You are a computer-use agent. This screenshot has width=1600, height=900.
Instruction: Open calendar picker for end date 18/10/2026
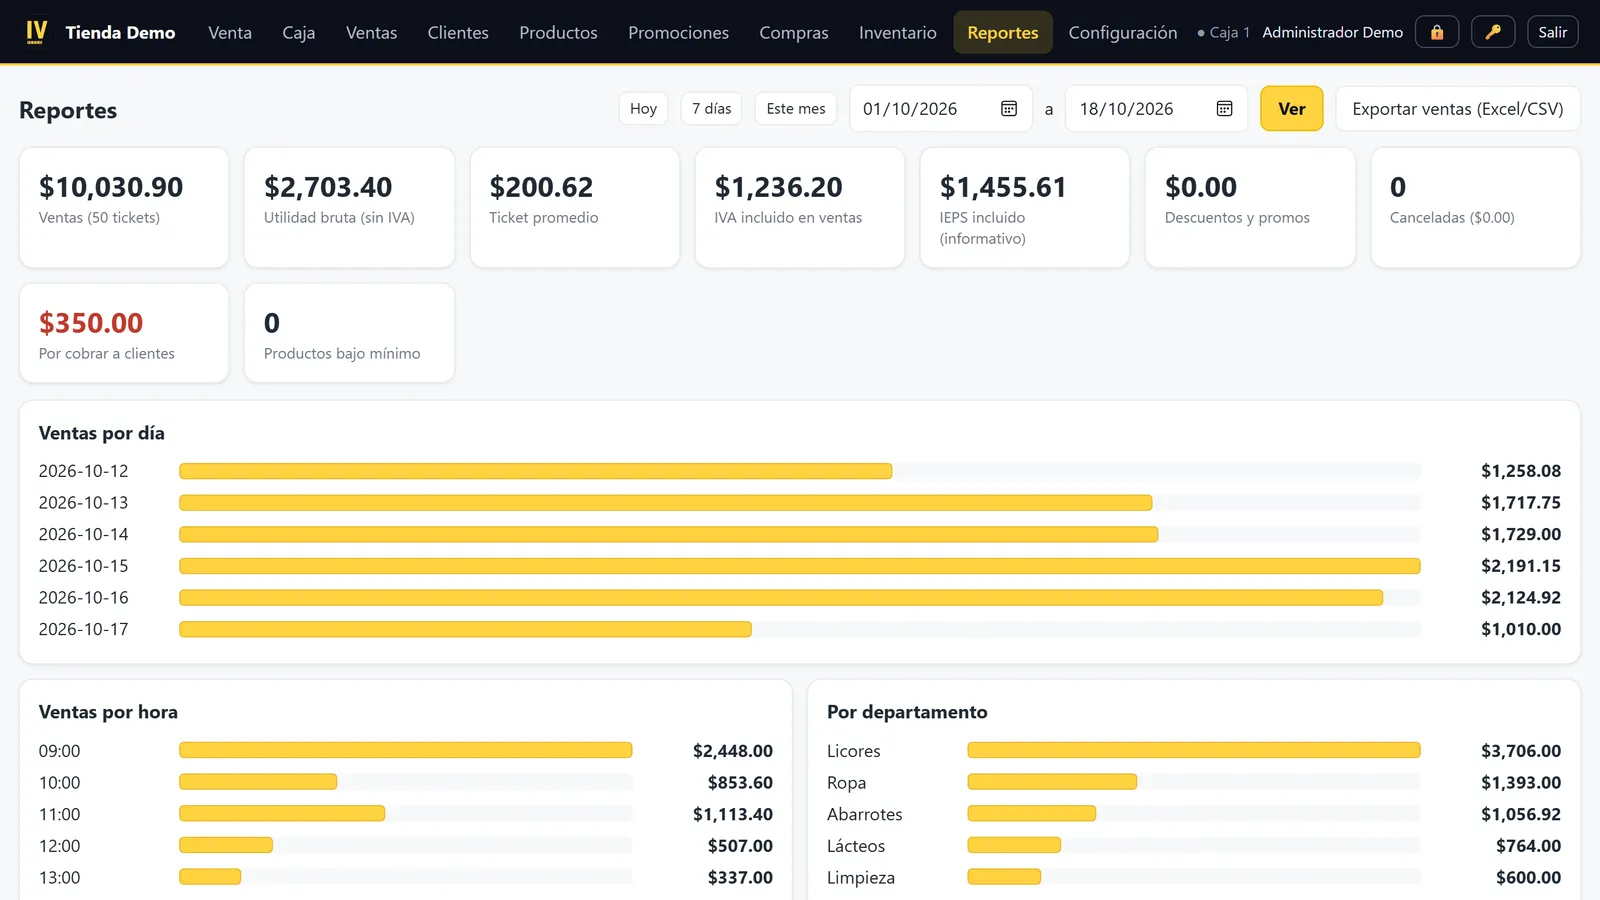[1224, 109]
